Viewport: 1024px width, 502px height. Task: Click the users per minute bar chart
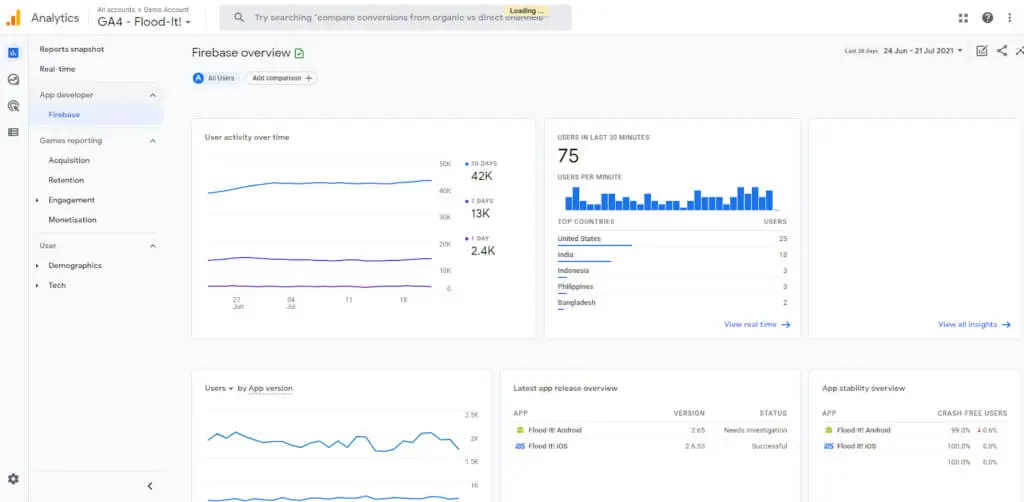coord(669,198)
